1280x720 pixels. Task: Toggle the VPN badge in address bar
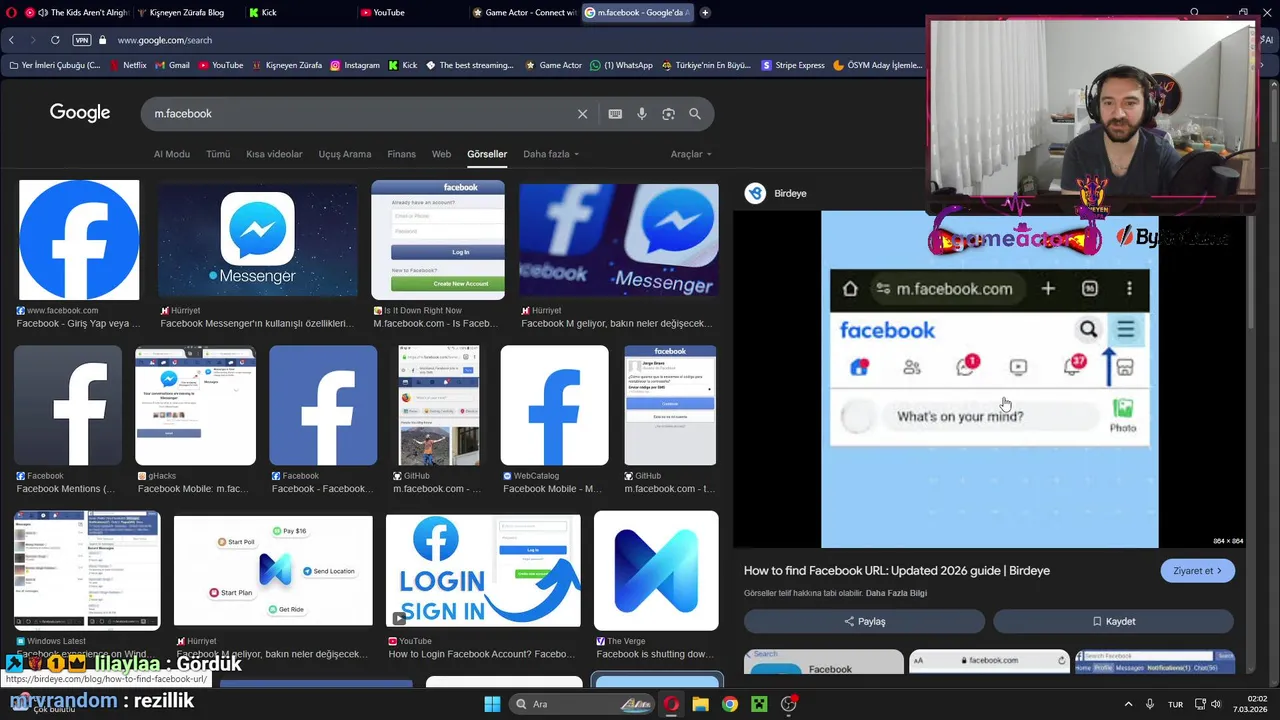point(82,40)
